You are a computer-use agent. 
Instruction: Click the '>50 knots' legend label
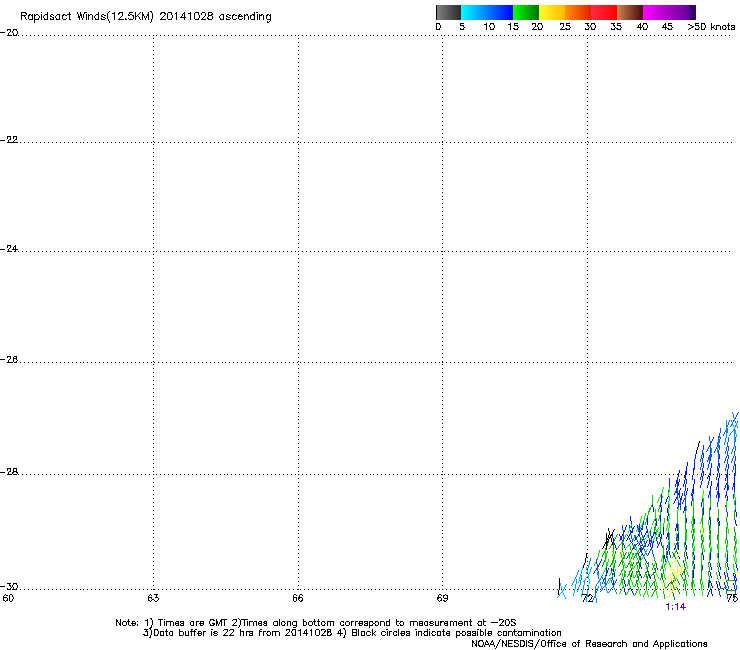pyautogui.click(x=711, y=27)
